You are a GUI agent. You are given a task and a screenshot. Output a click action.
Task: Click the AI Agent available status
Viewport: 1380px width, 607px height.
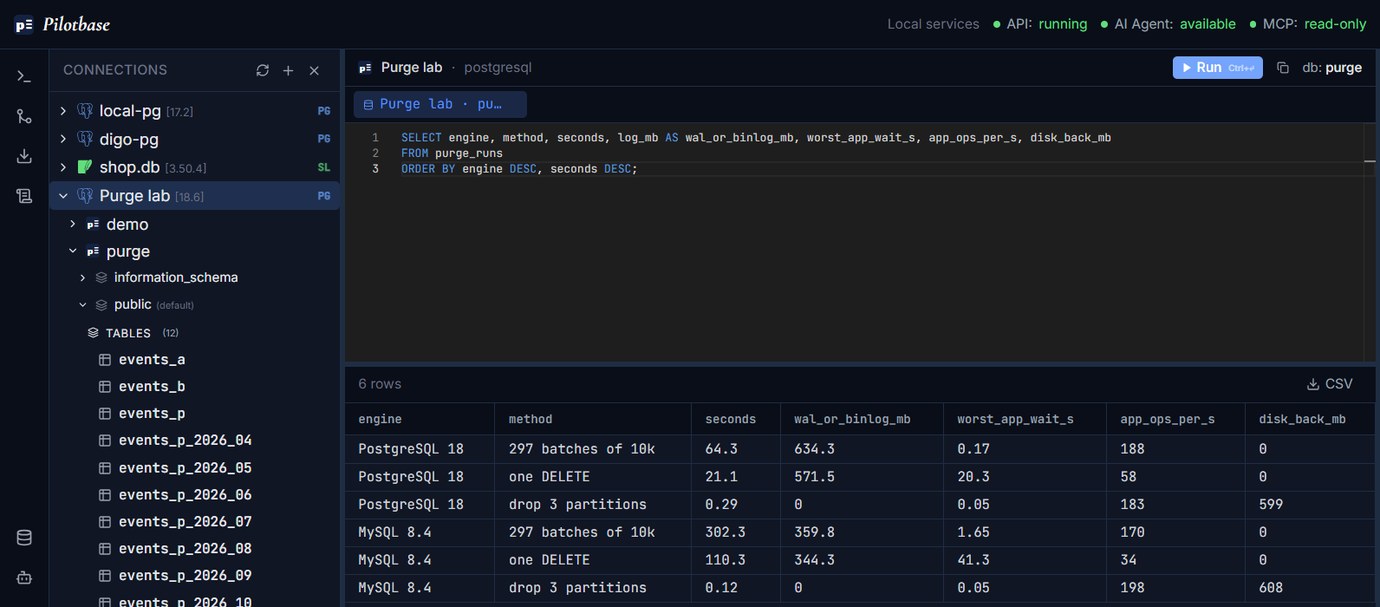(1168, 24)
